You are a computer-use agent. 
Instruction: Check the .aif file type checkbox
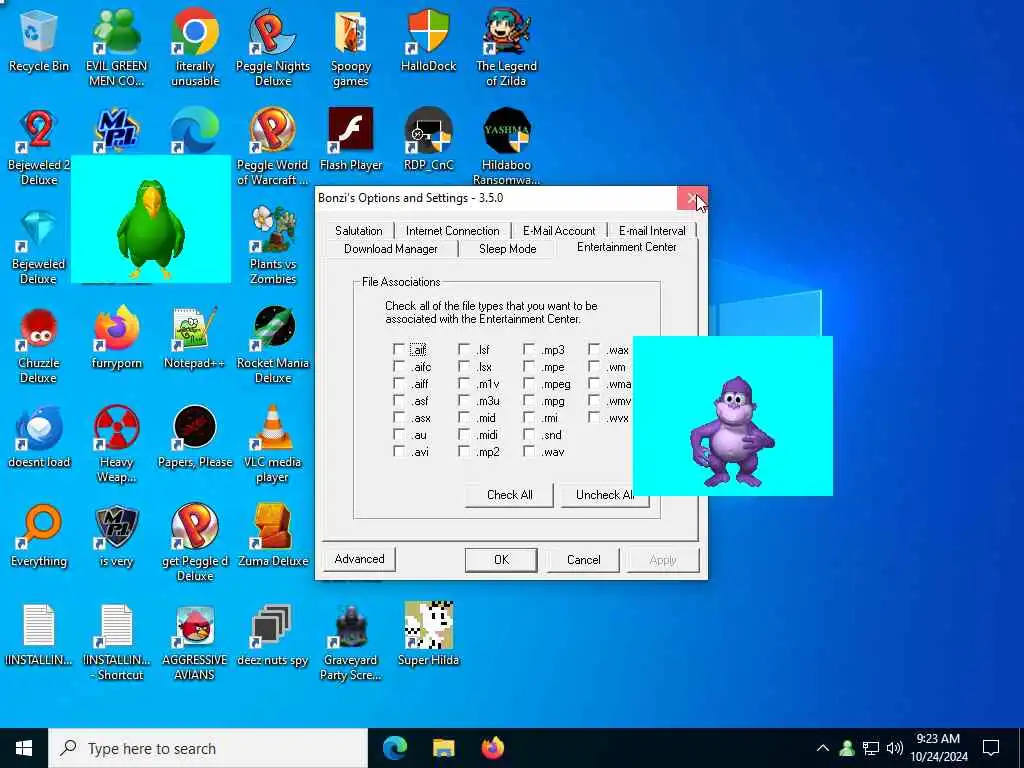[399, 349]
